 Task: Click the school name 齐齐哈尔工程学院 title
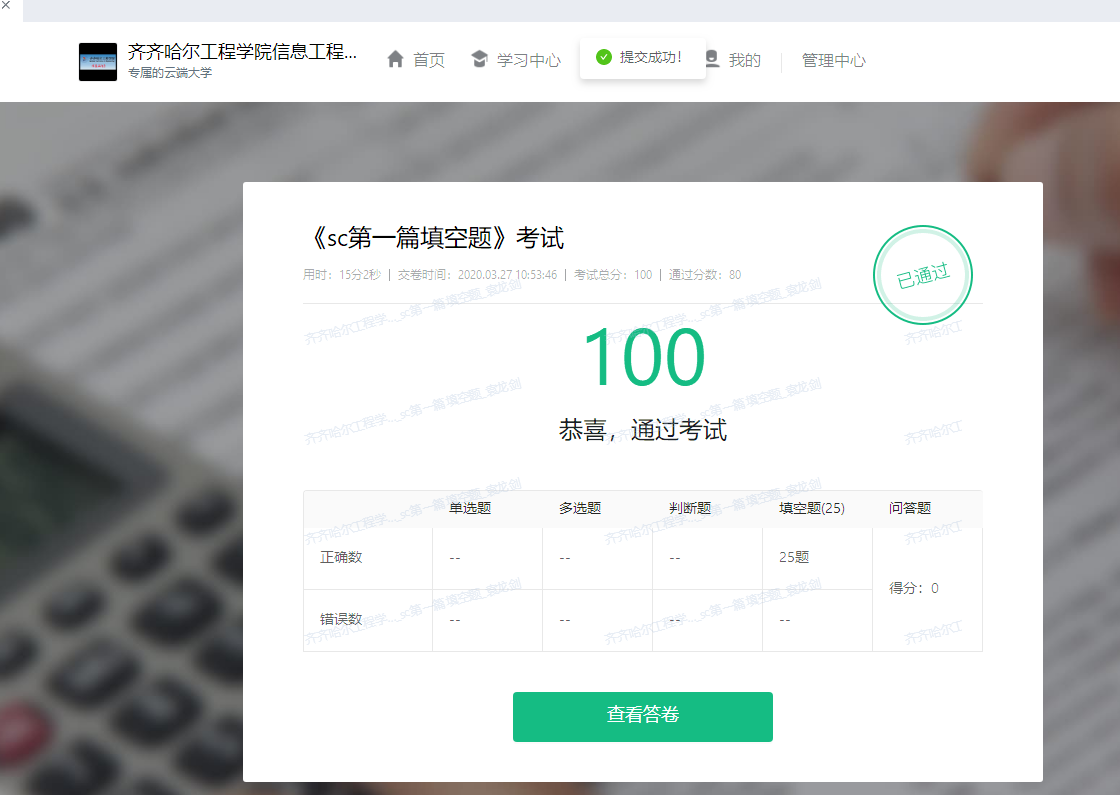click(242, 52)
